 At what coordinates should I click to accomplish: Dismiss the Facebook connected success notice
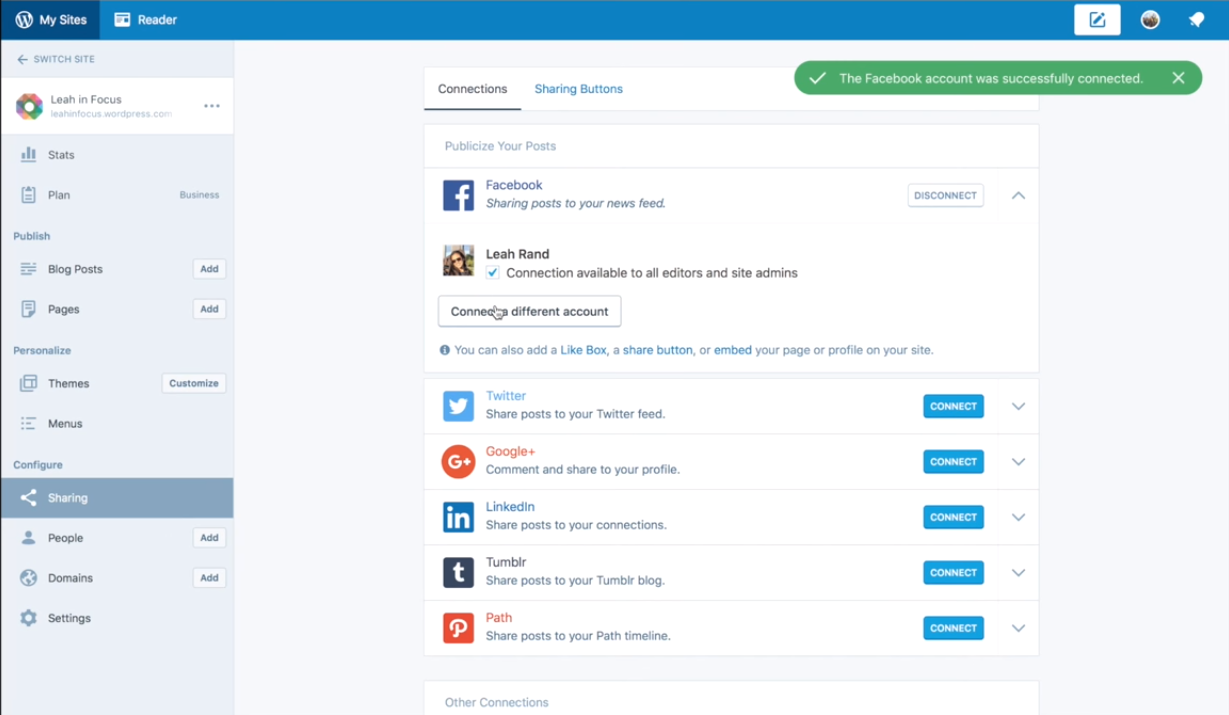tap(1178, 78)
